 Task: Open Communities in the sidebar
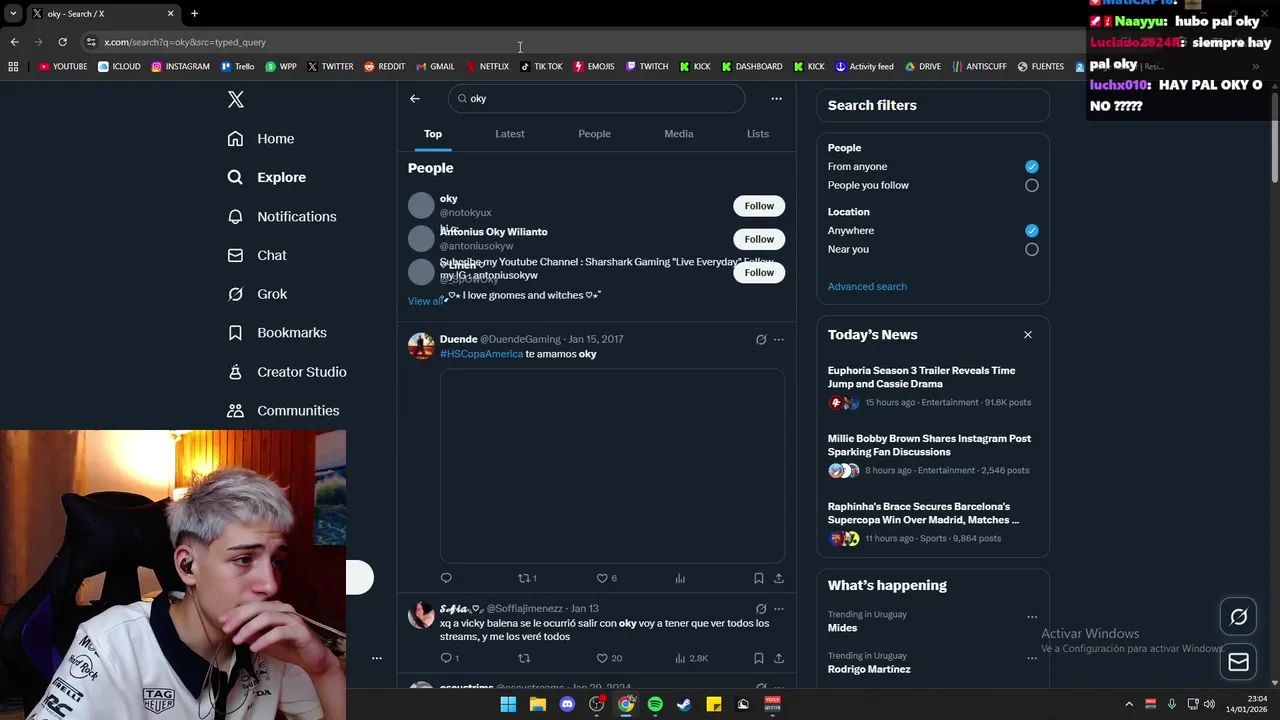[x=283, y=410]
